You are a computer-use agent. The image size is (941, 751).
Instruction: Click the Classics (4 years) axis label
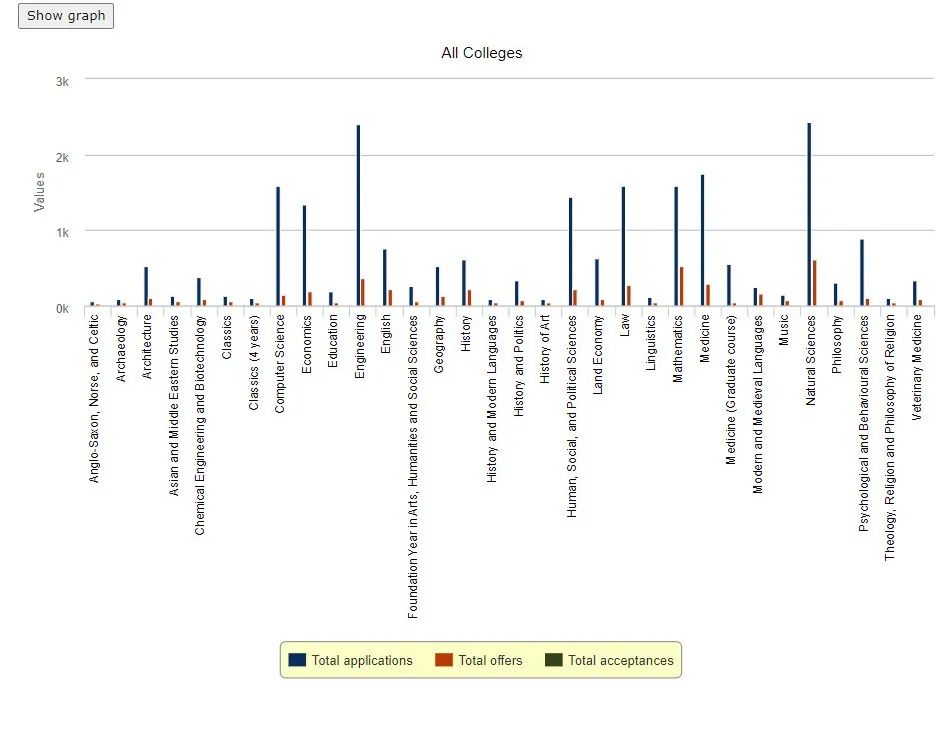click(x=253, y=363)
